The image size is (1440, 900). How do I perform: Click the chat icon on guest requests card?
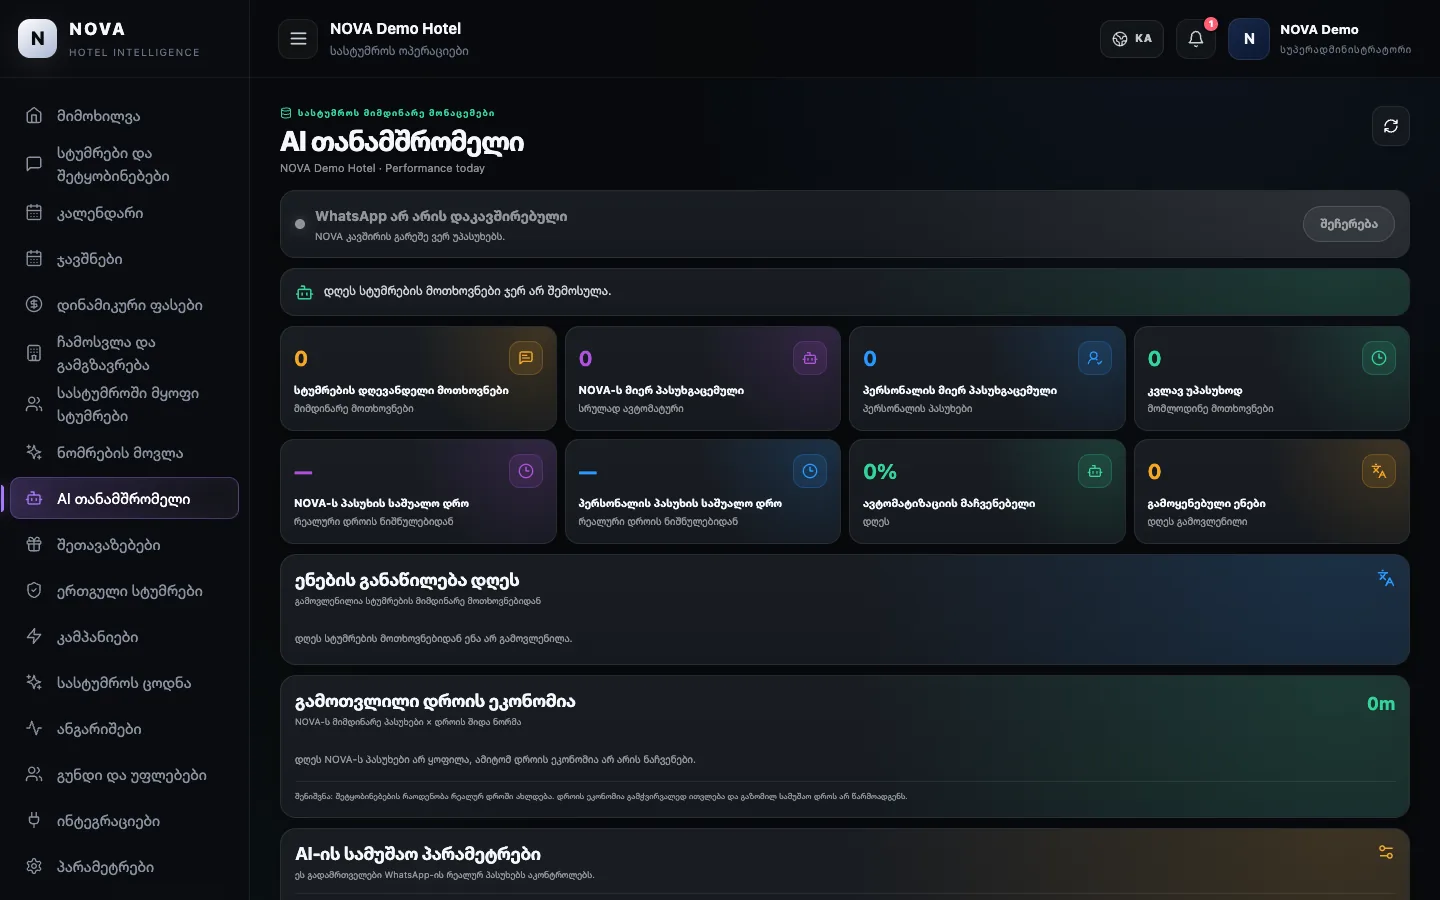point(526,358)
